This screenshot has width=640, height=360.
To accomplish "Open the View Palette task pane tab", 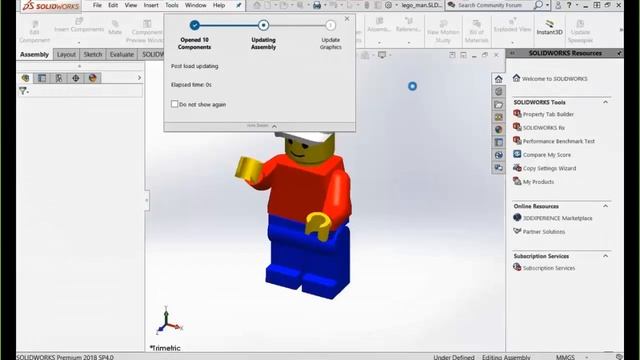I will 498,117.
